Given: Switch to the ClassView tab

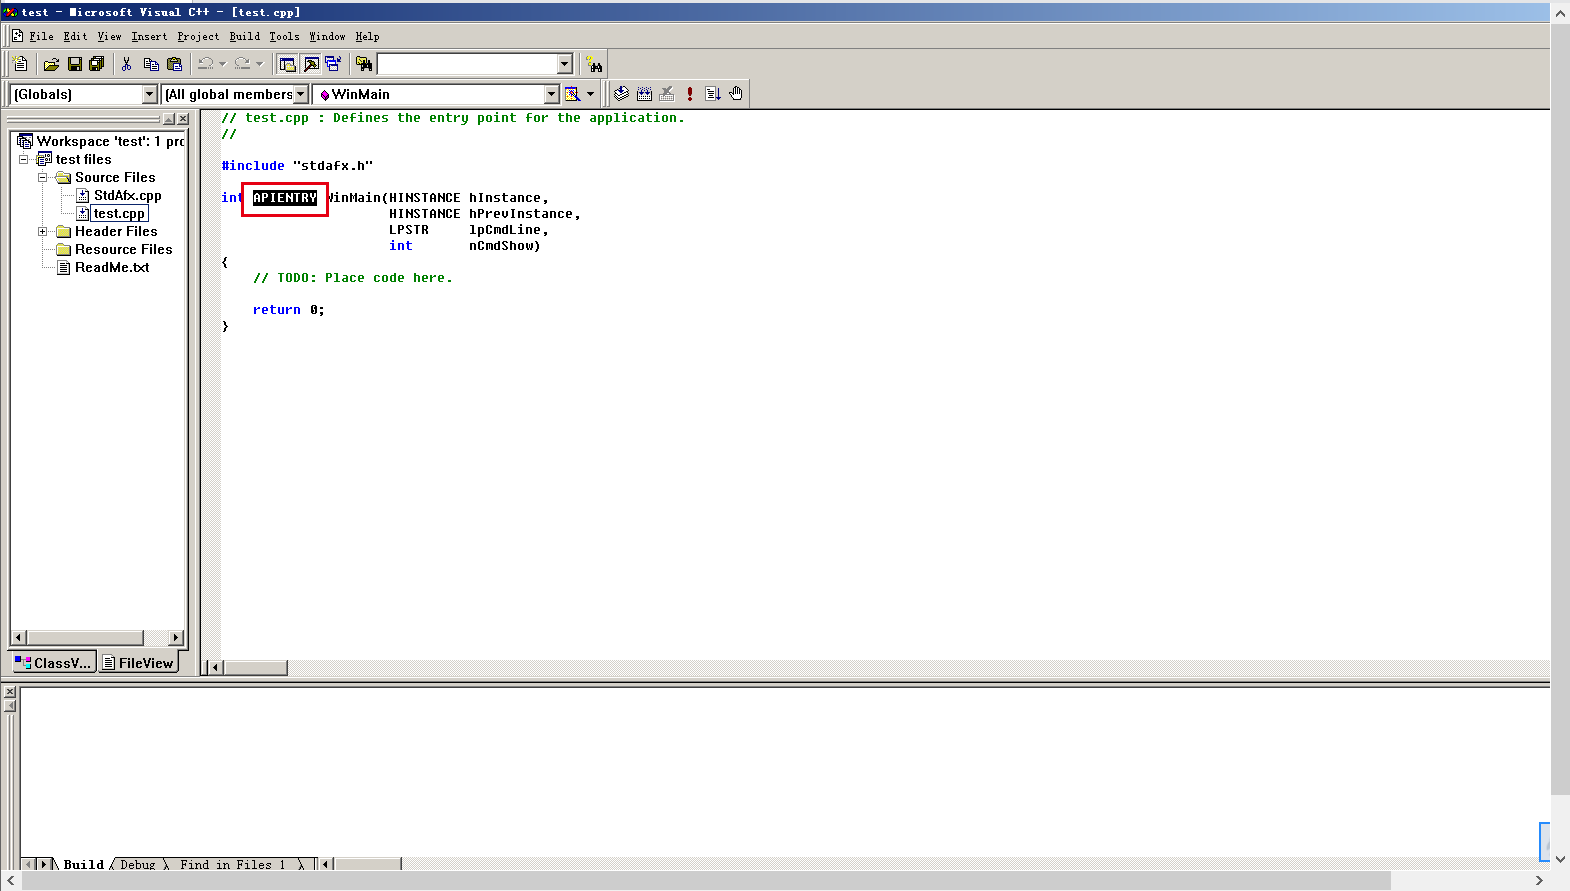Looking at the screenshot, I should click(x=54, y=663).
